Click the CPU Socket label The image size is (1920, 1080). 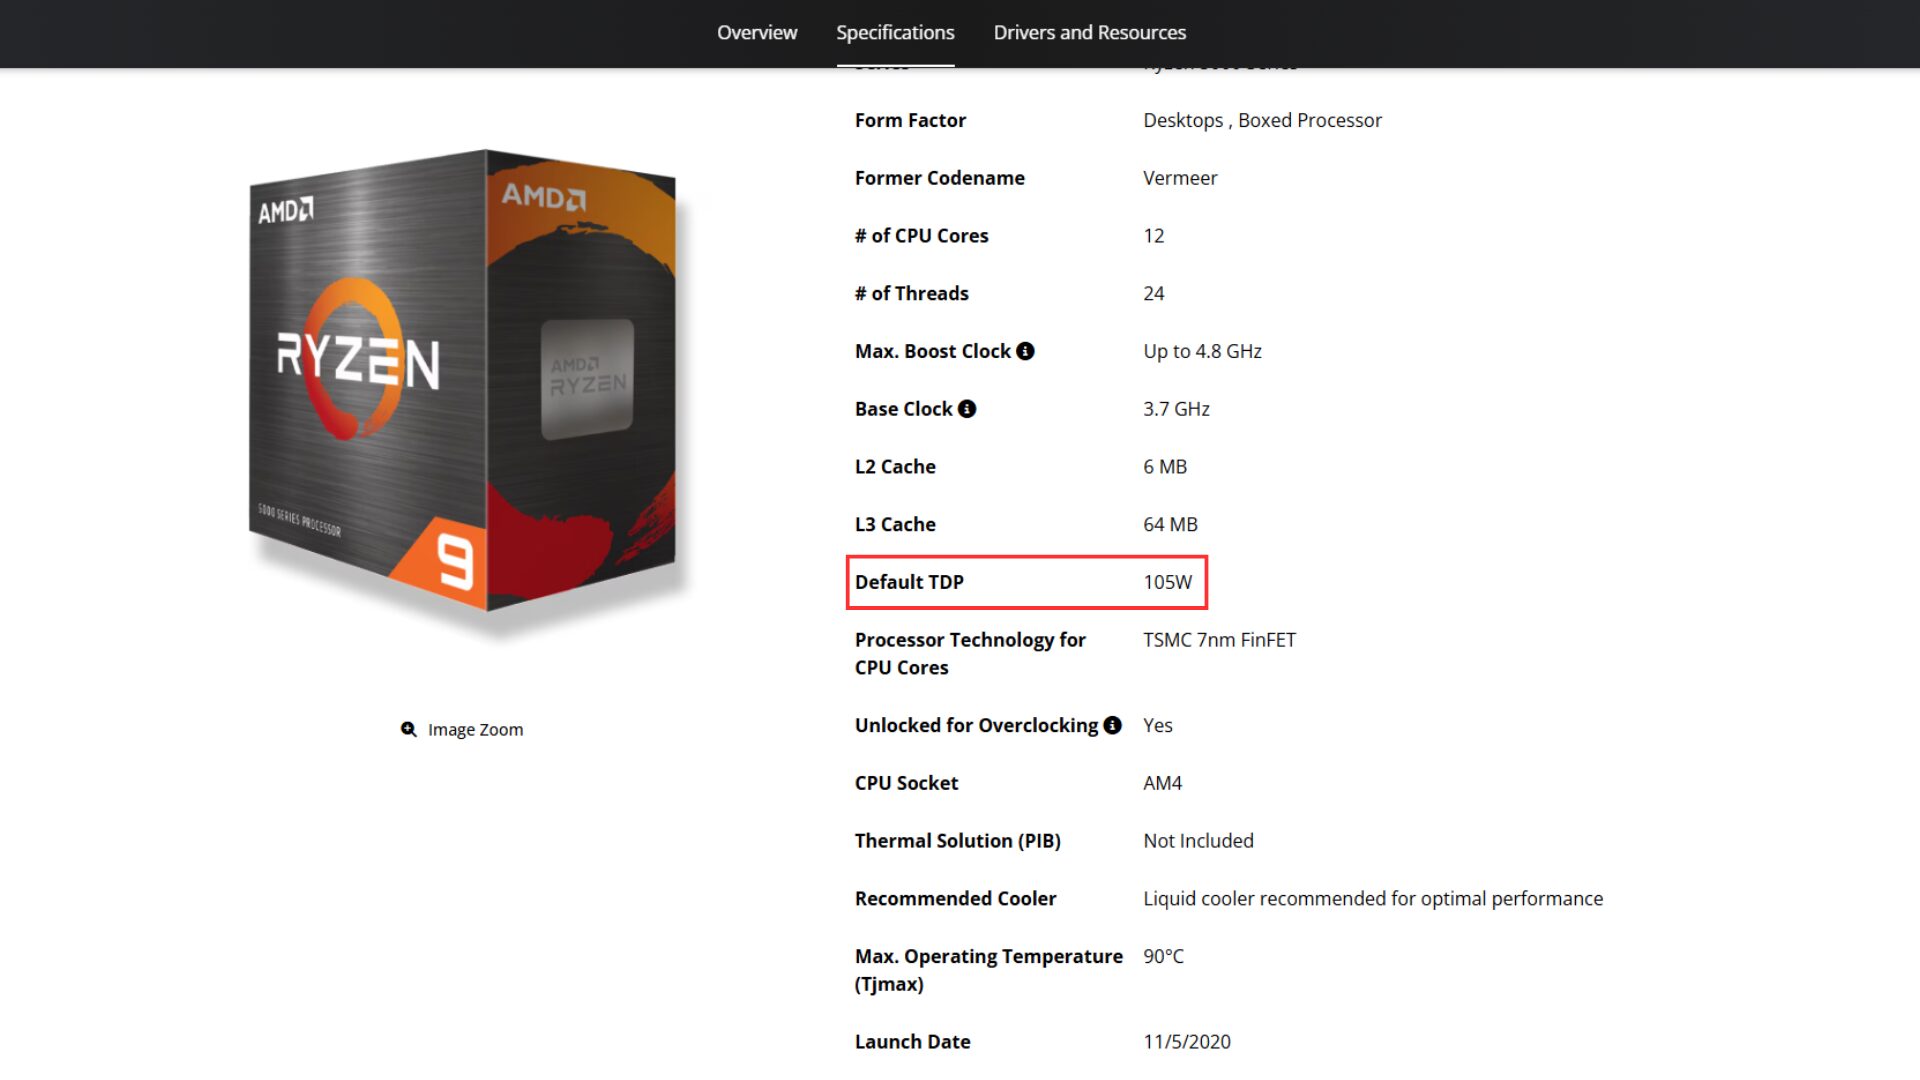(906, 783)
